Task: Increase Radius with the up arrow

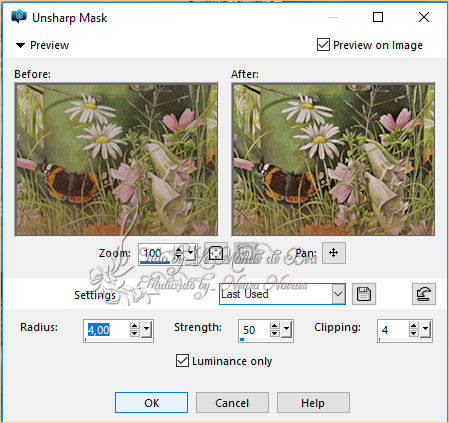Action: coord(134,326)
